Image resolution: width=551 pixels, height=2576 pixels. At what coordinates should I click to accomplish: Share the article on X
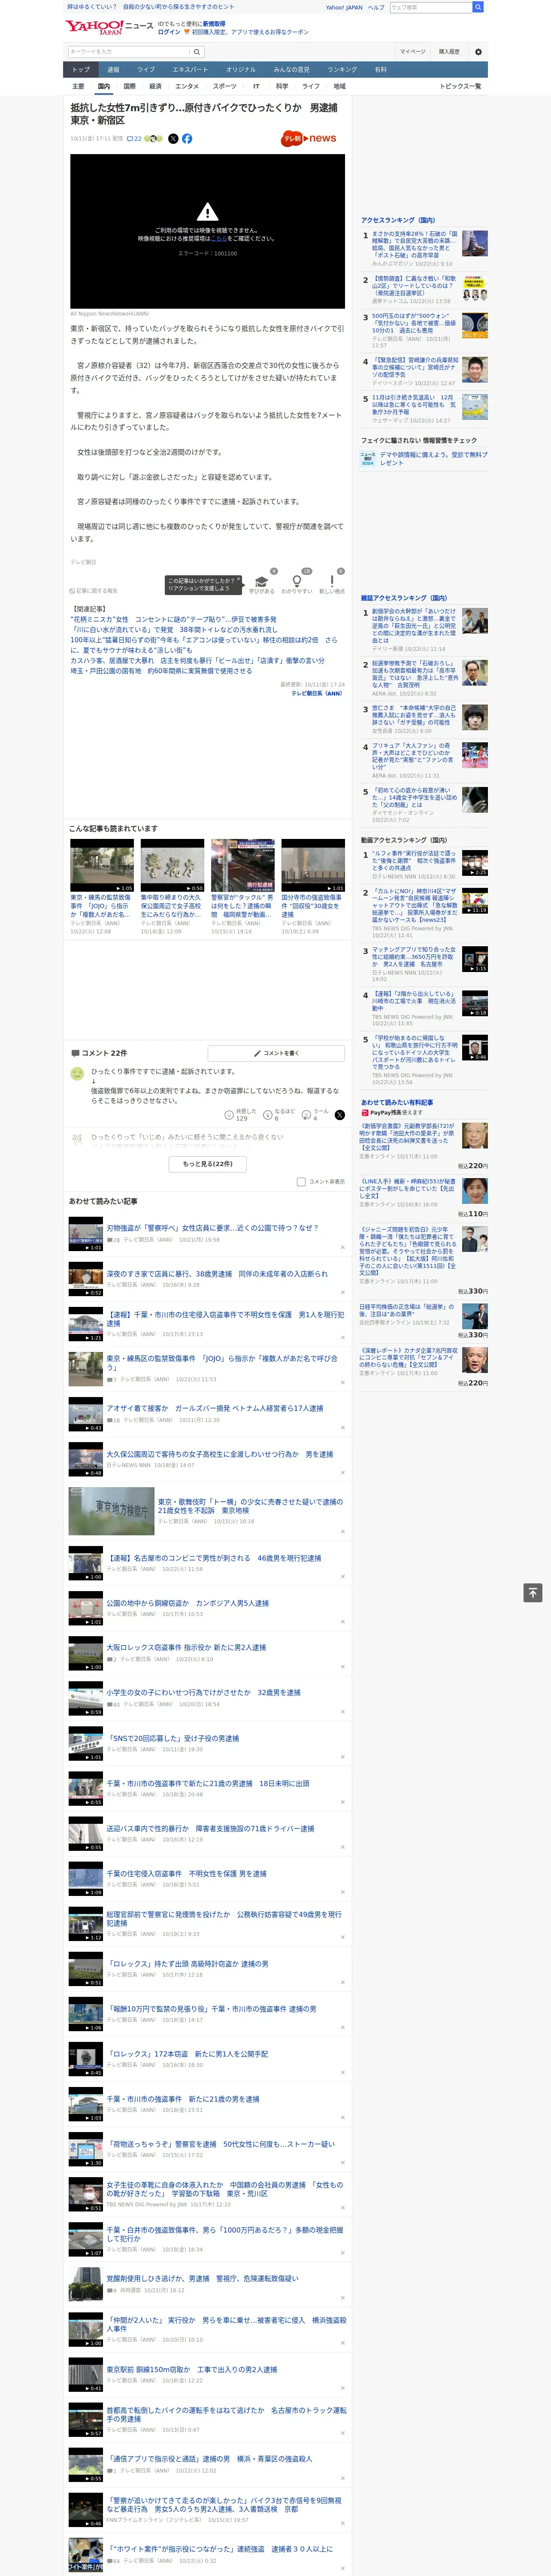[x=173, y=139]
